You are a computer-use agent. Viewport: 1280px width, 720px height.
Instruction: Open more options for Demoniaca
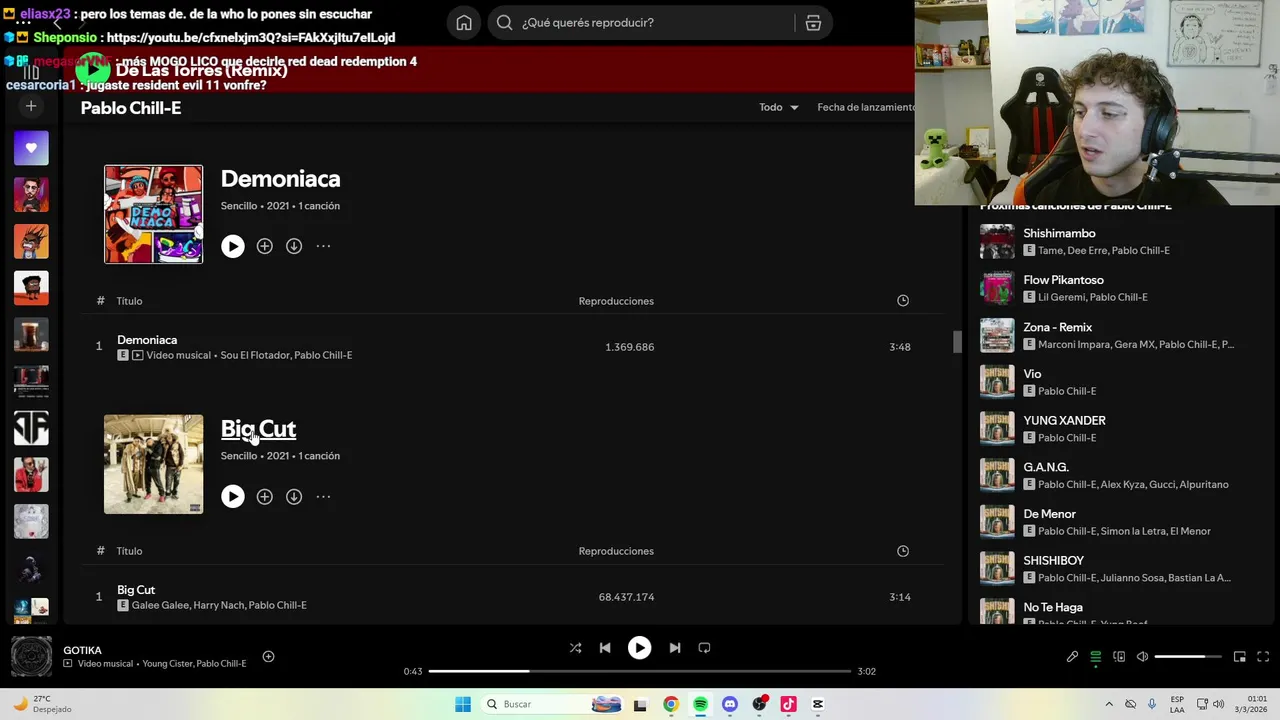click(323, 246)
